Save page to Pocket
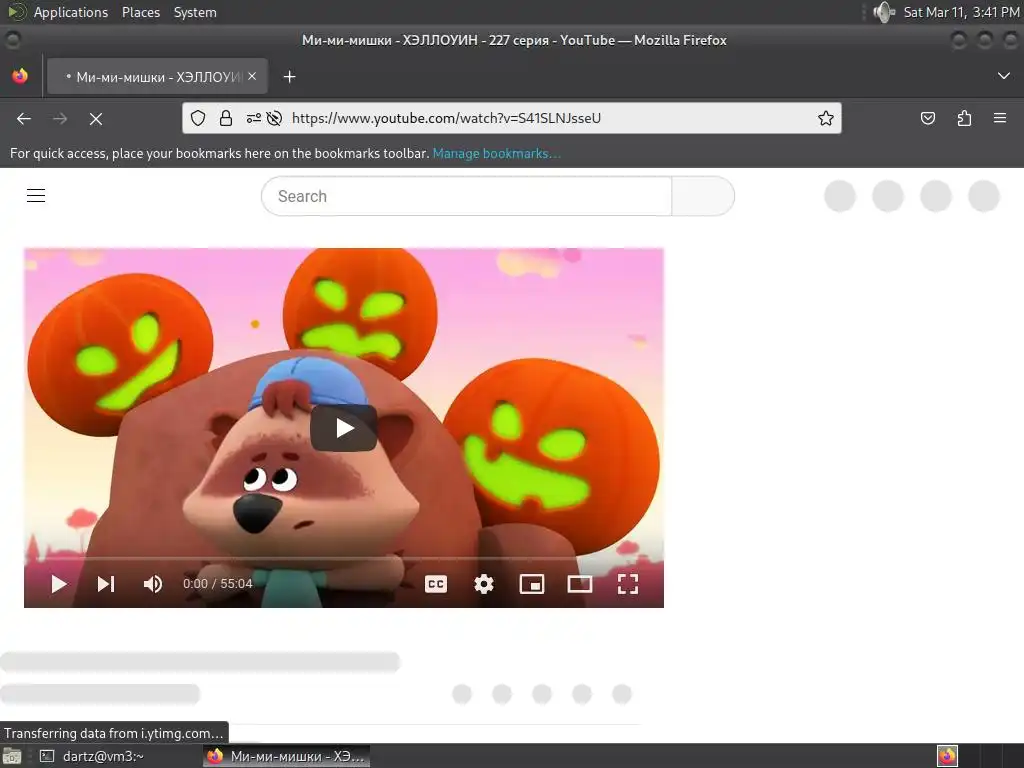 pyautogui.click(x=927, y=118)
